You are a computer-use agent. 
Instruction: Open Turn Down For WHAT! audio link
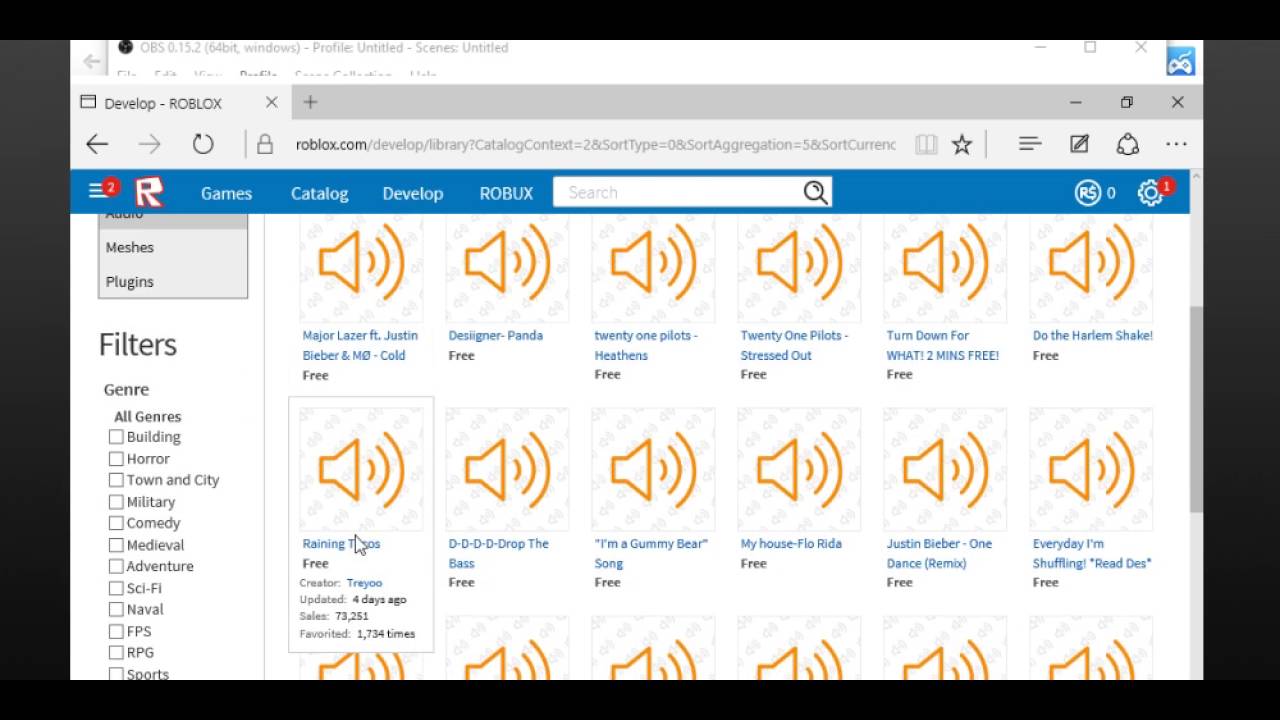[942, 345]
